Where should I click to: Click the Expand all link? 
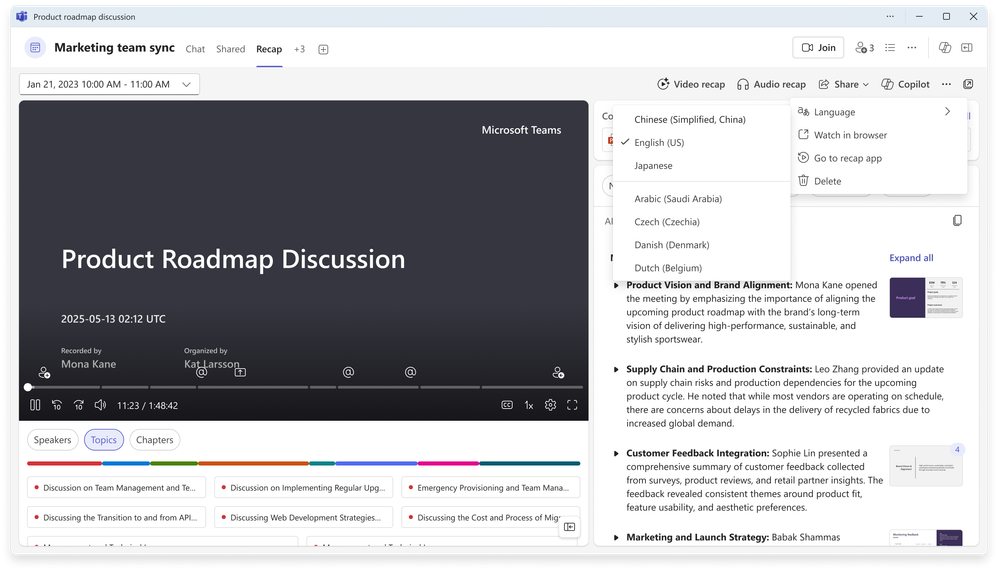(911, 258)
